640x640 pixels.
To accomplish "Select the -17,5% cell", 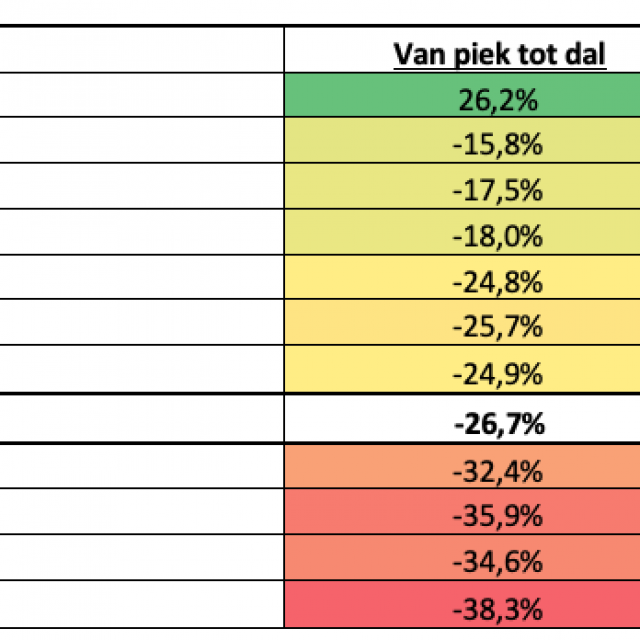I will click(496, 190).
